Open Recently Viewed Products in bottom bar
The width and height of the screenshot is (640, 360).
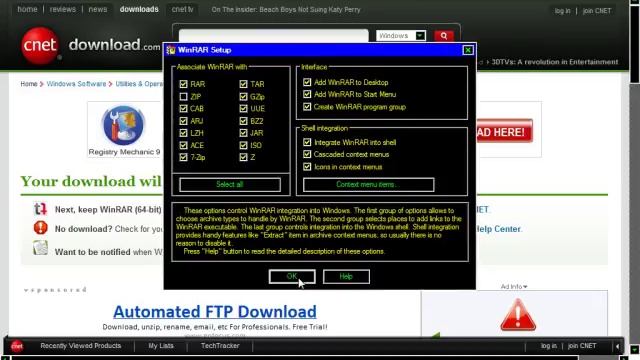[81, 346]
